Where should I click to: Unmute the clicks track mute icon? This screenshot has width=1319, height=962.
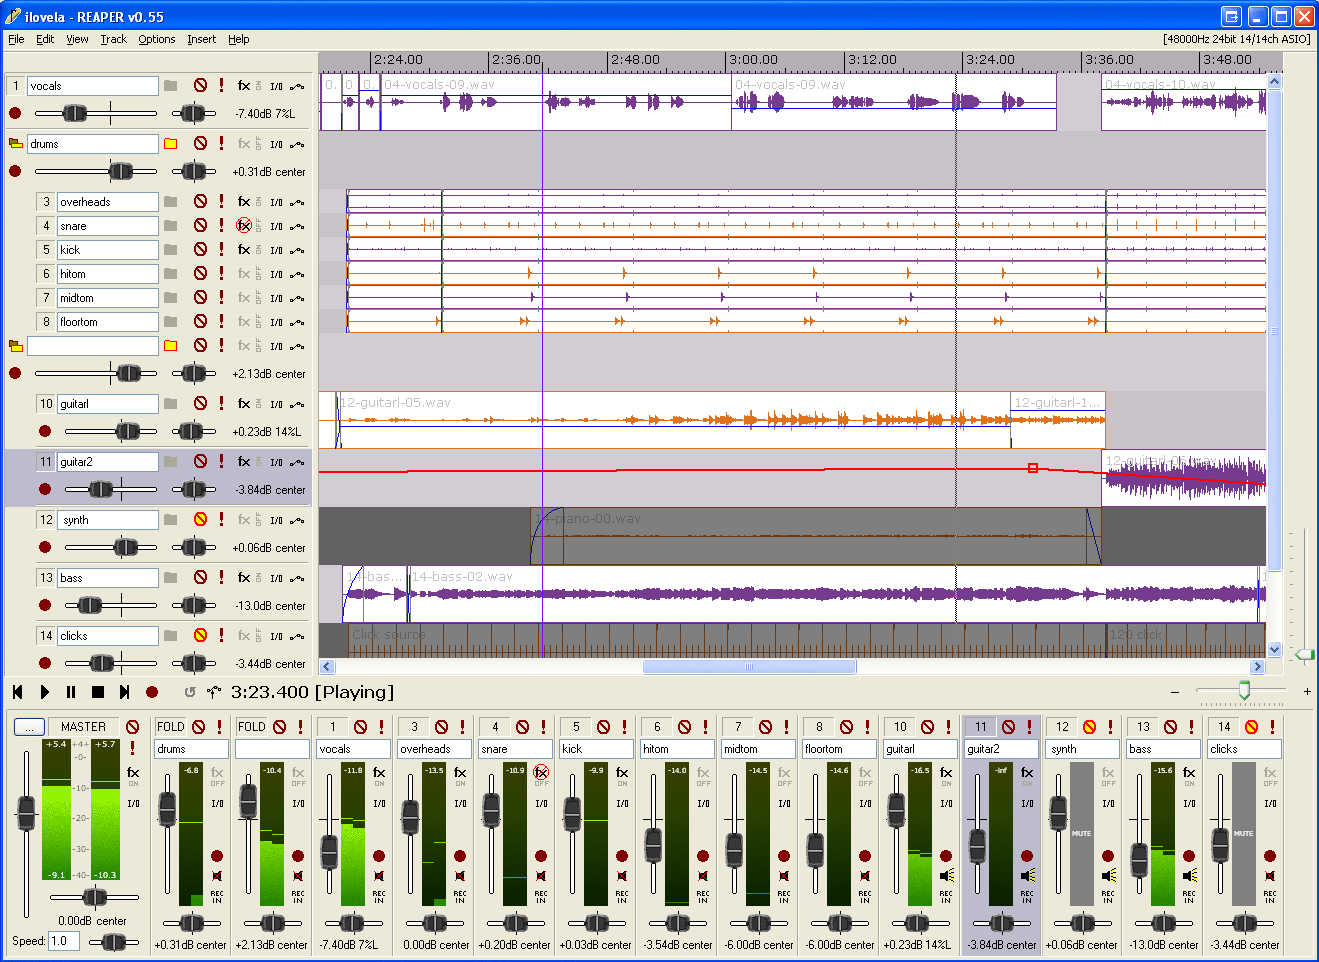pyautogui.click(x=200, y=636)
